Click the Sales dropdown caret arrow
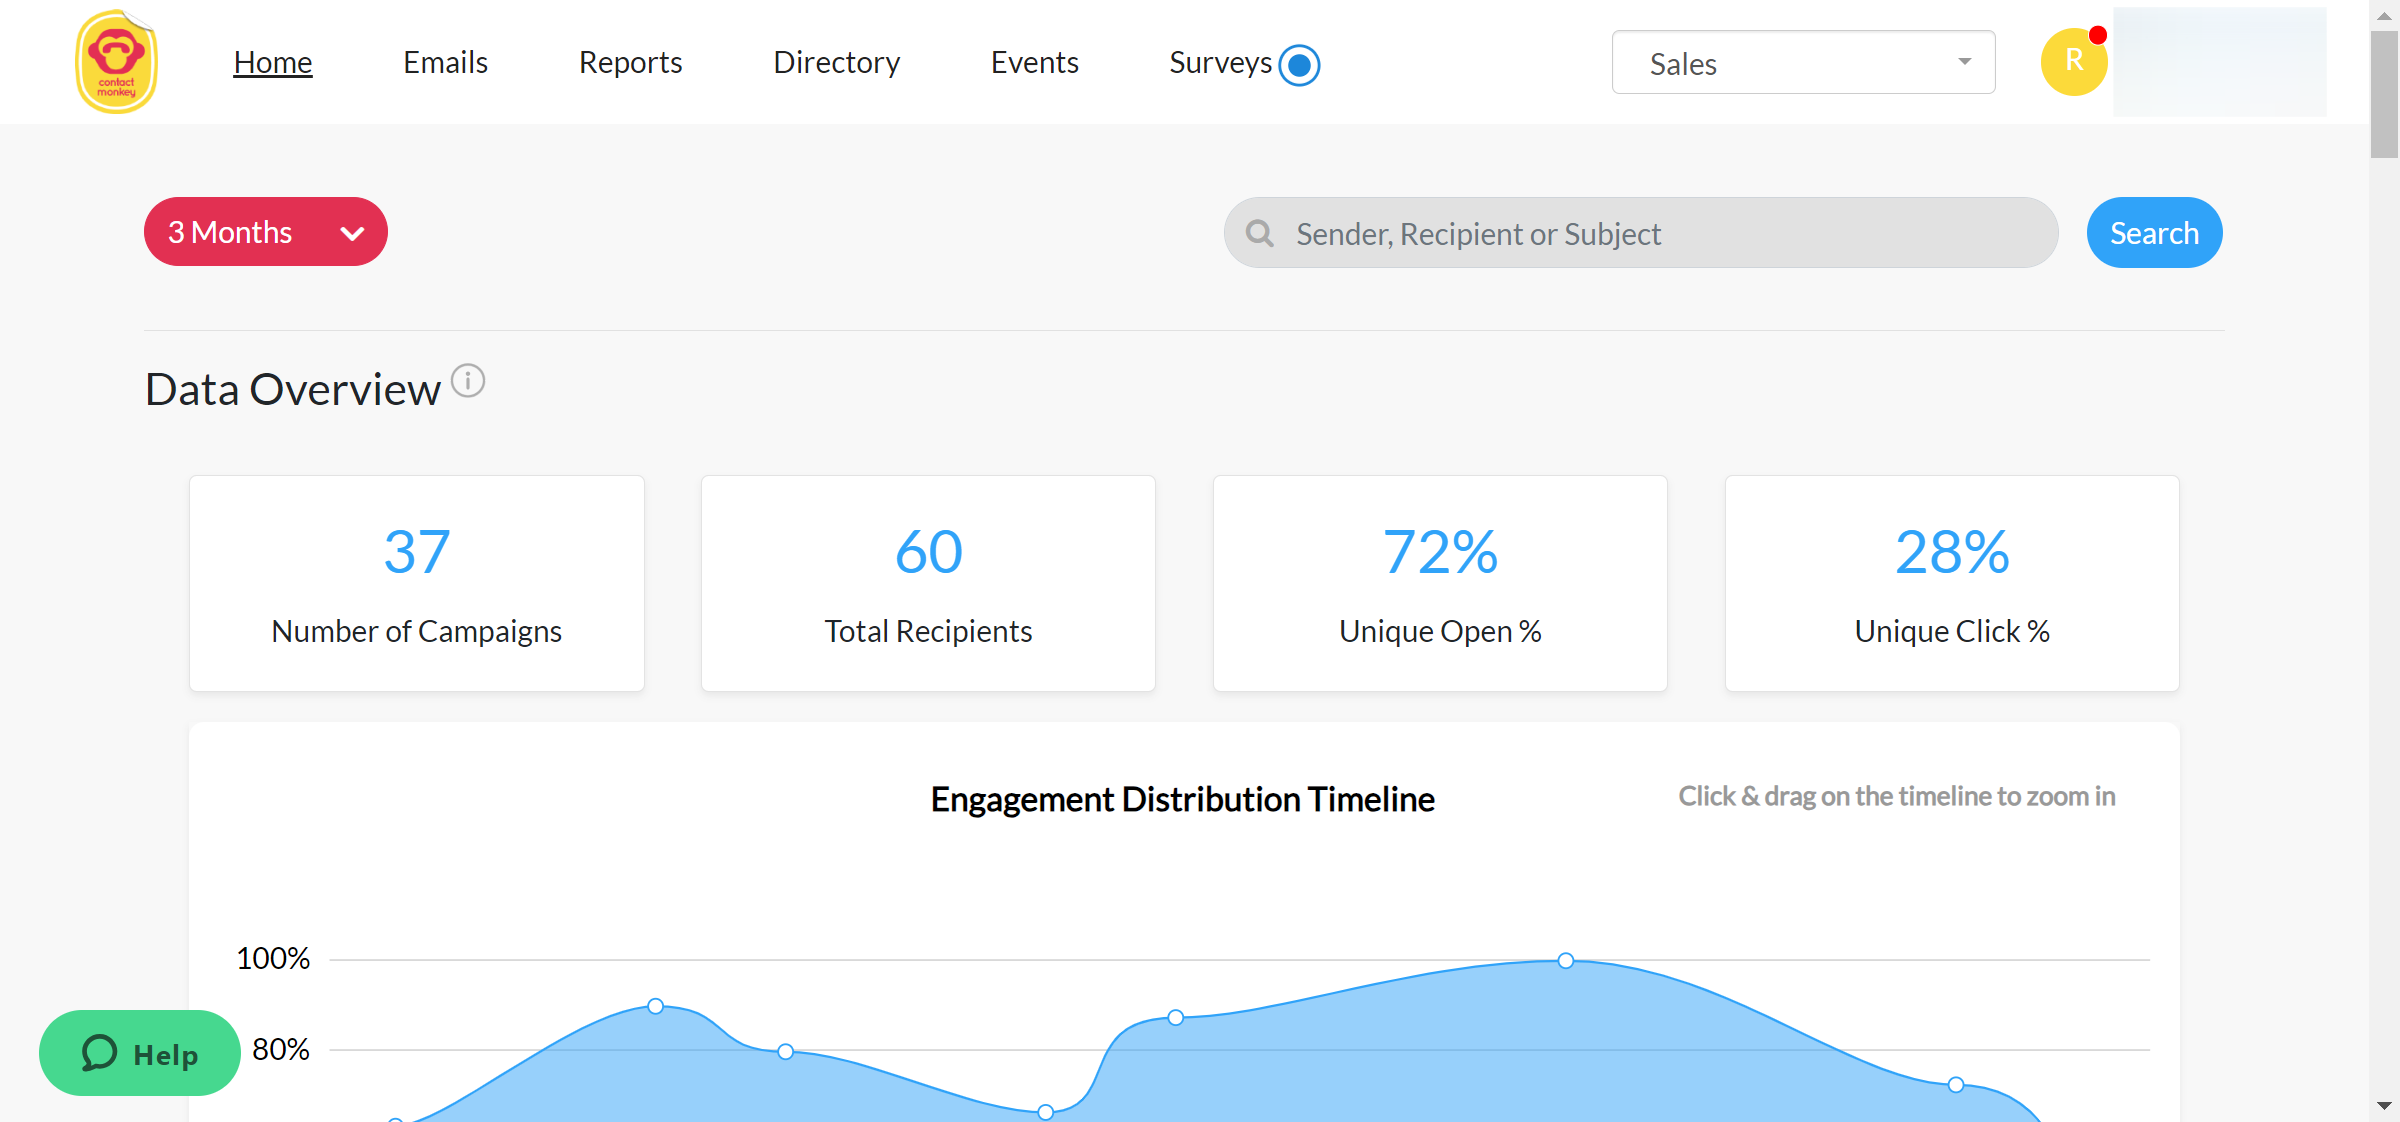 pos(1964,62)
